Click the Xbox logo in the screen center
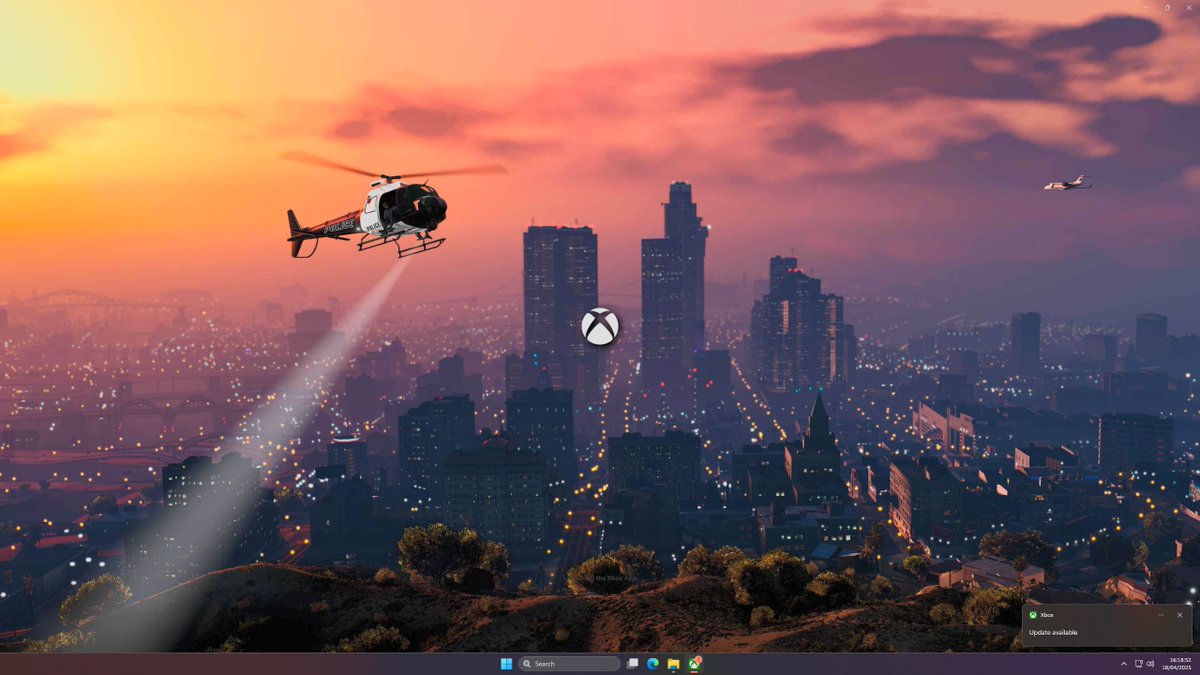The height and width of the screenshot is (675, 1200). pyautogui.click(x=600, y=327)
